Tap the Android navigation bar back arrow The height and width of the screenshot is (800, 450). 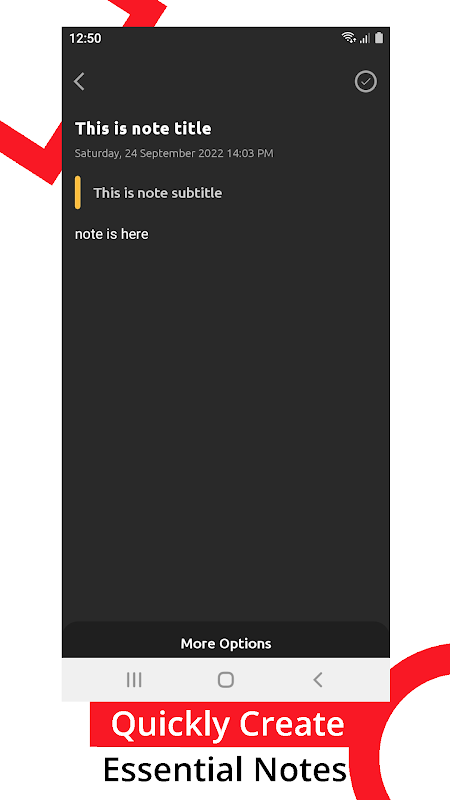(x=317, y=680)
